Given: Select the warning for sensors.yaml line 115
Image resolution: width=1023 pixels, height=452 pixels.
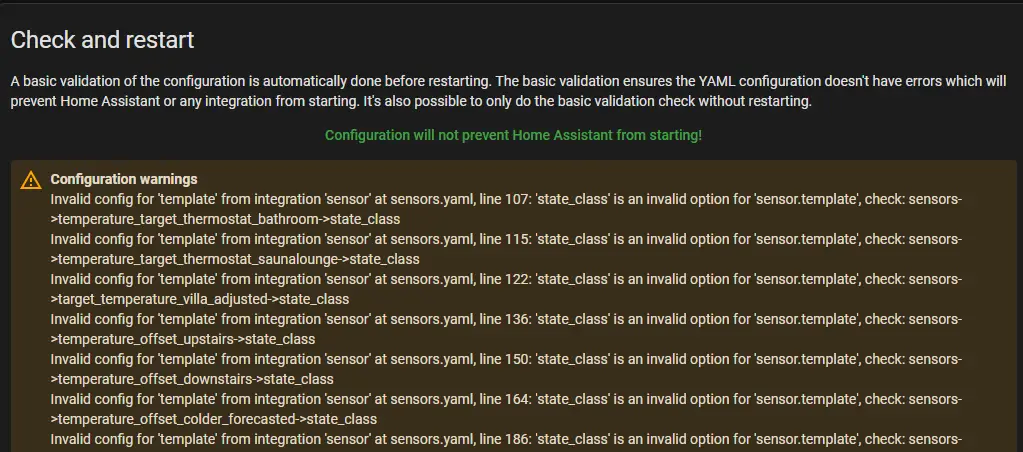Looking at the screenshot, I should (x=506, y=239).
